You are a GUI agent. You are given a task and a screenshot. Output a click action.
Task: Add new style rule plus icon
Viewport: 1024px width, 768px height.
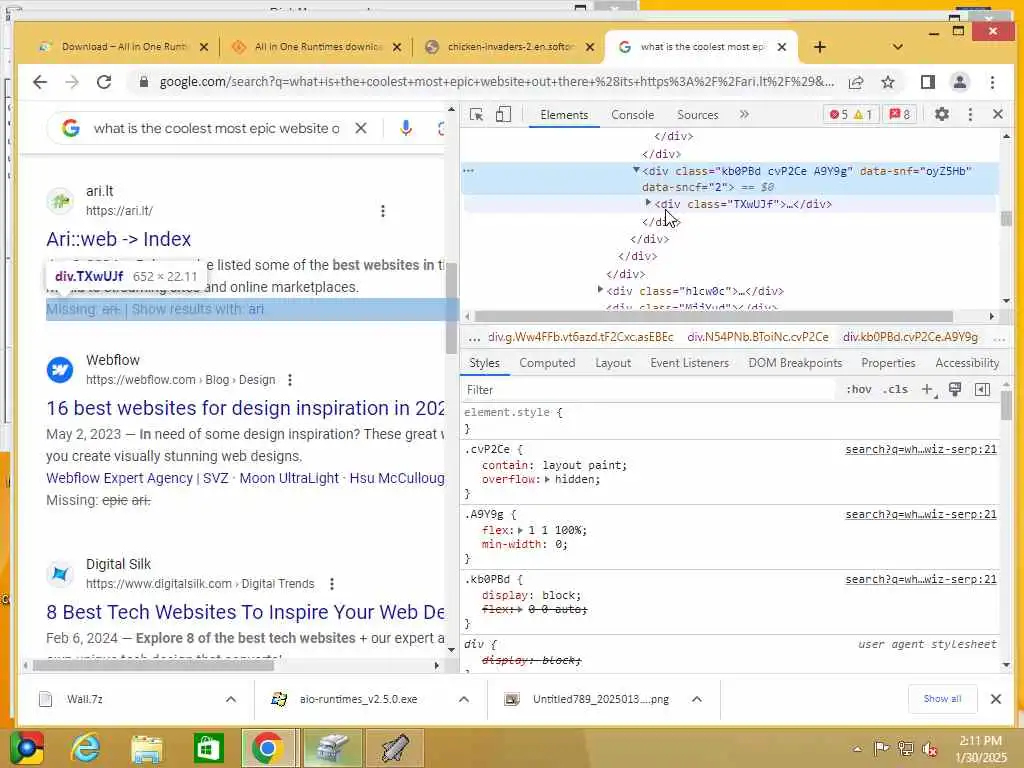(x=927, y=389)
